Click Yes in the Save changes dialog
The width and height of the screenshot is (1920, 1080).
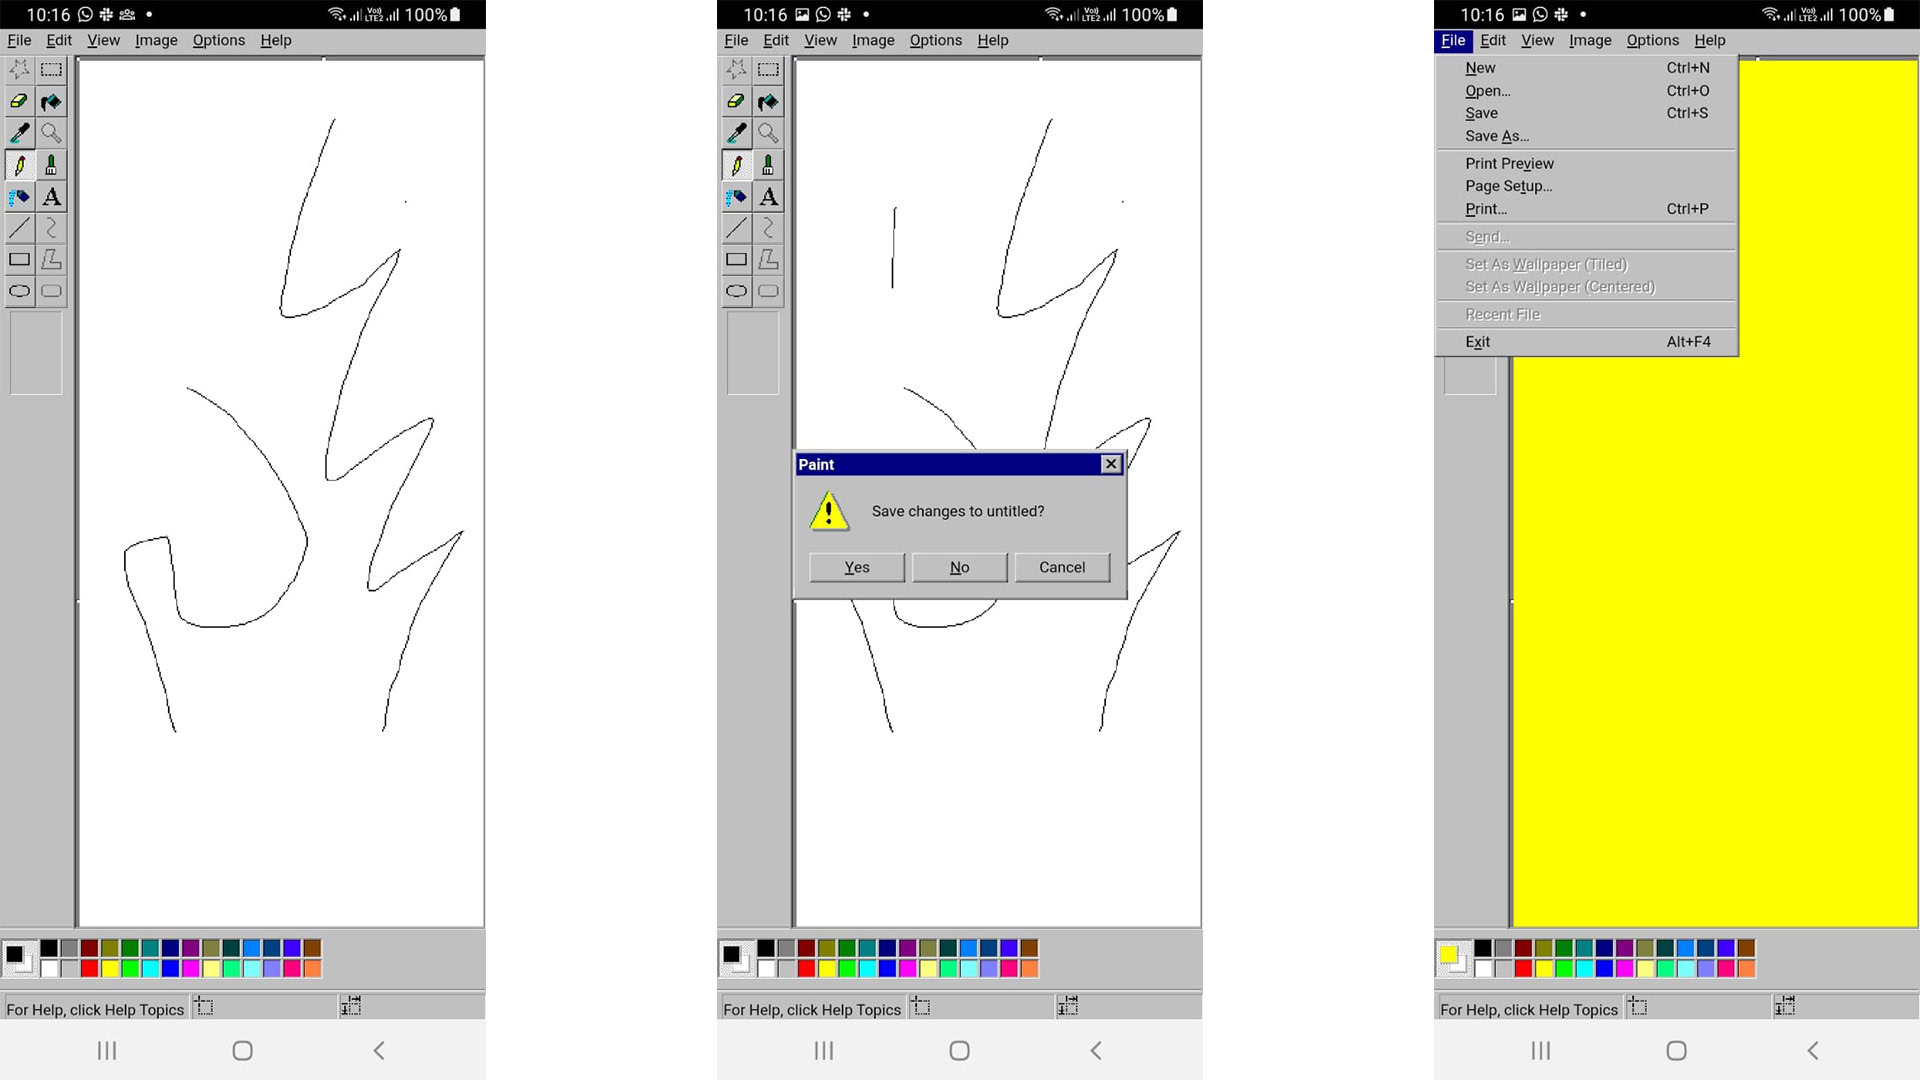[x=857, y=567]
